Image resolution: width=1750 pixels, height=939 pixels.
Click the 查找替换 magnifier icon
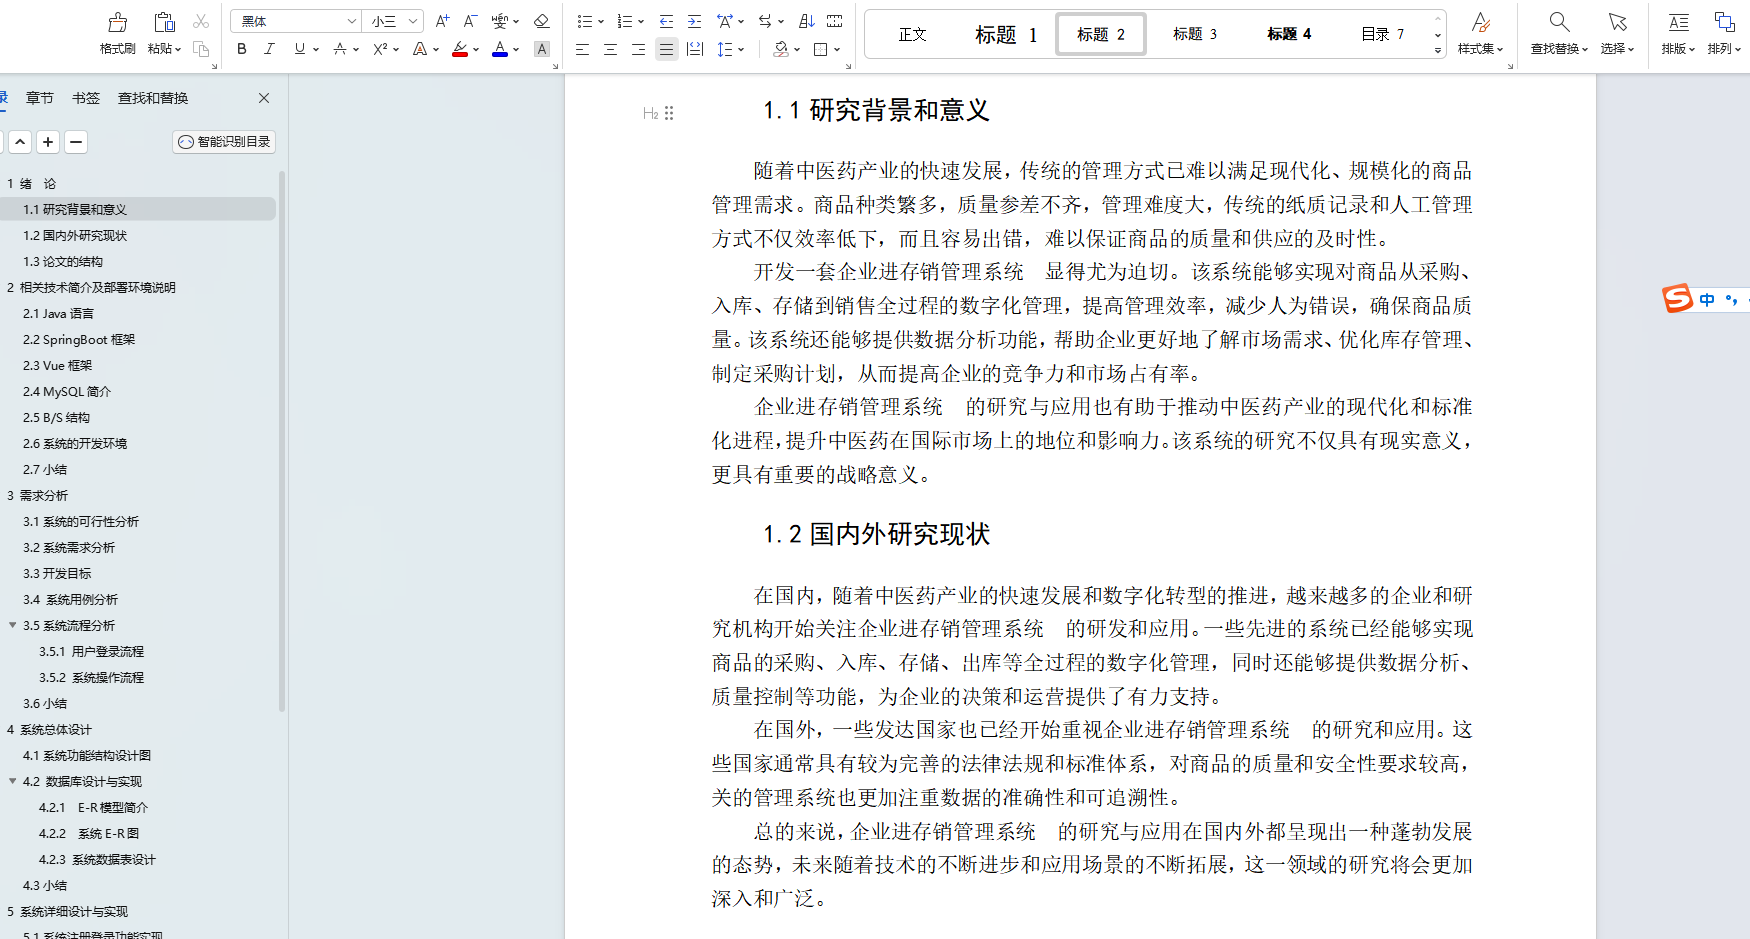(1559, 22)
